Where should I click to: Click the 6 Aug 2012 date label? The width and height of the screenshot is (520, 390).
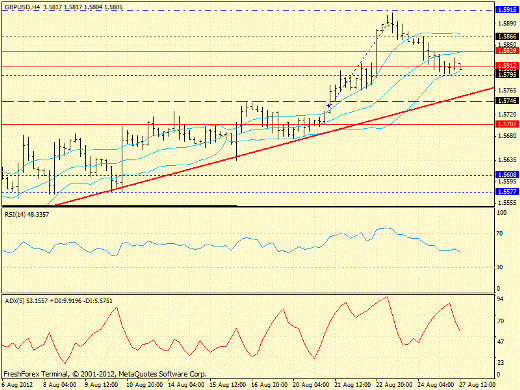point(18,385)
